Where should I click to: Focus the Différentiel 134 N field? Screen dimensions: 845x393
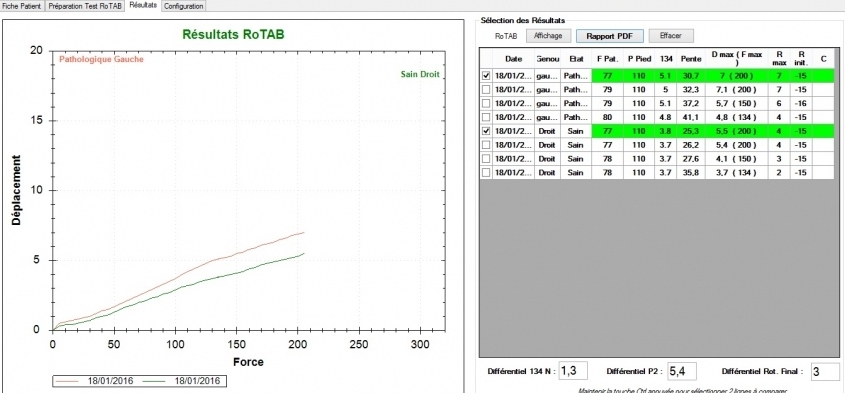point(573,371)
